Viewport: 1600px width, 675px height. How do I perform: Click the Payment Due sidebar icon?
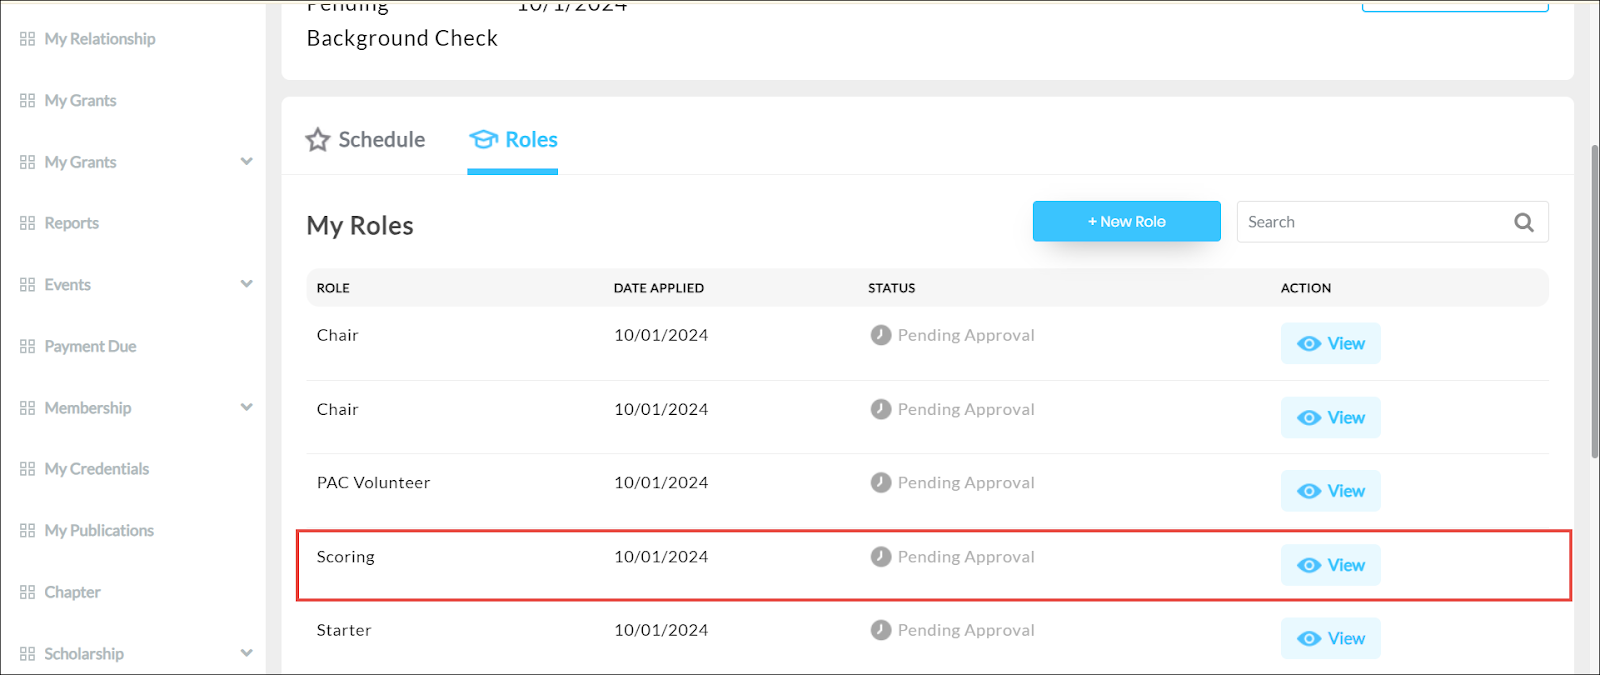[x=27, y=347]
